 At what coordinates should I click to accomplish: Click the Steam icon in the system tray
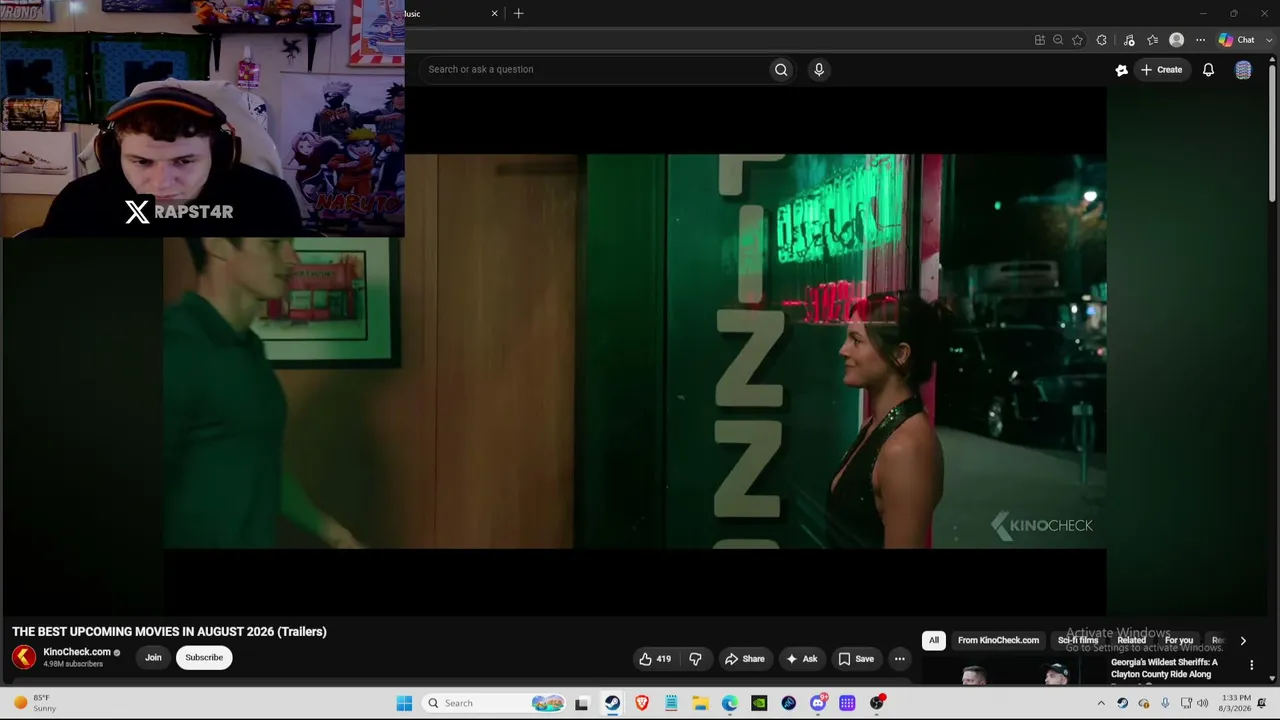click(x=1123, y=703)
